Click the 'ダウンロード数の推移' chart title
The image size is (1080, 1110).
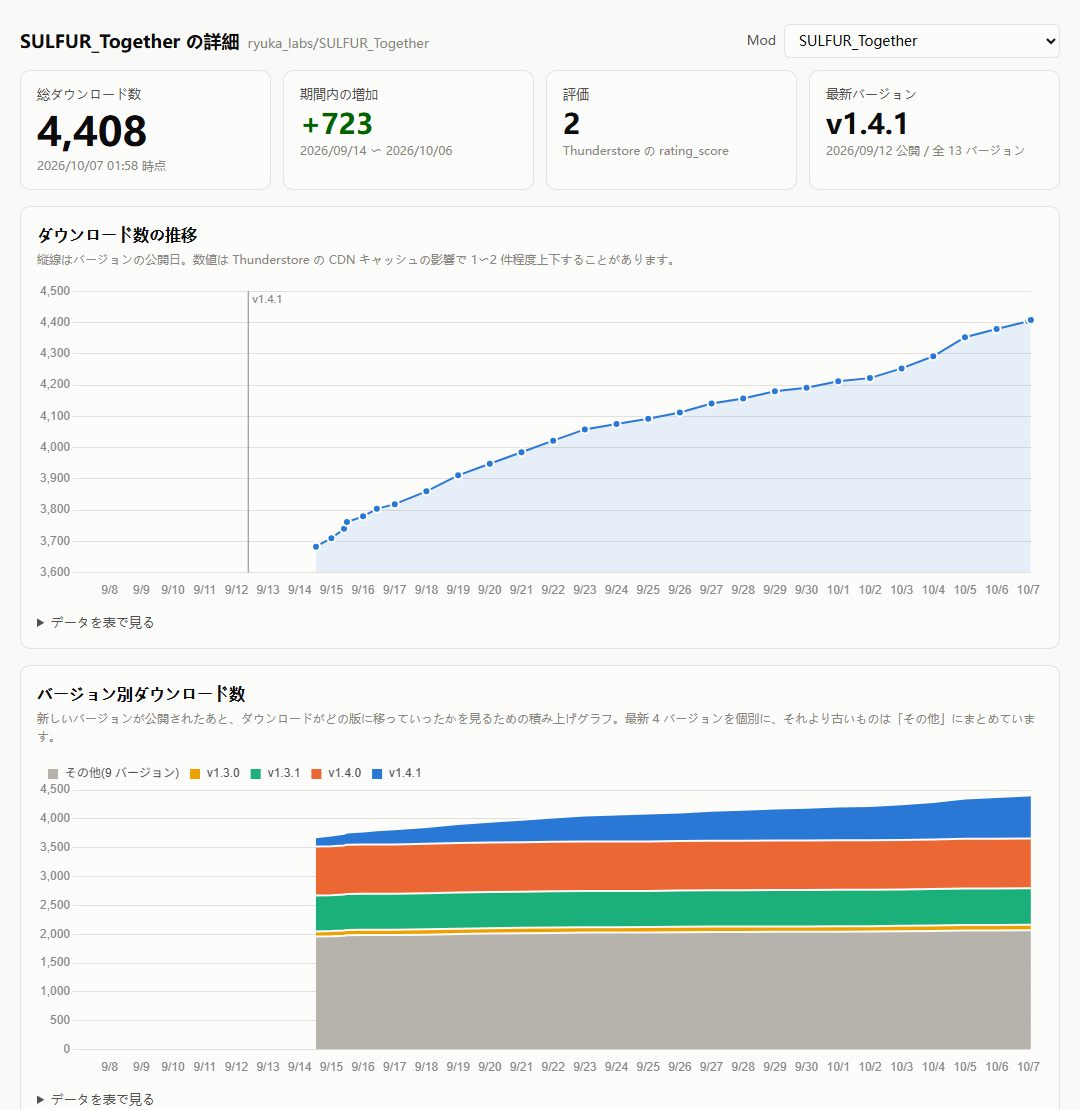(x=117, y=235)
